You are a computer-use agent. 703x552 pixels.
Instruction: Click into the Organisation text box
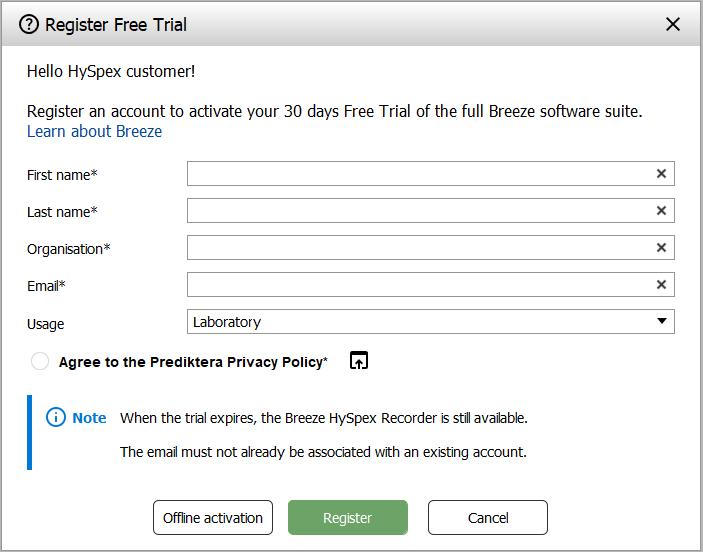tap(420, 248)
